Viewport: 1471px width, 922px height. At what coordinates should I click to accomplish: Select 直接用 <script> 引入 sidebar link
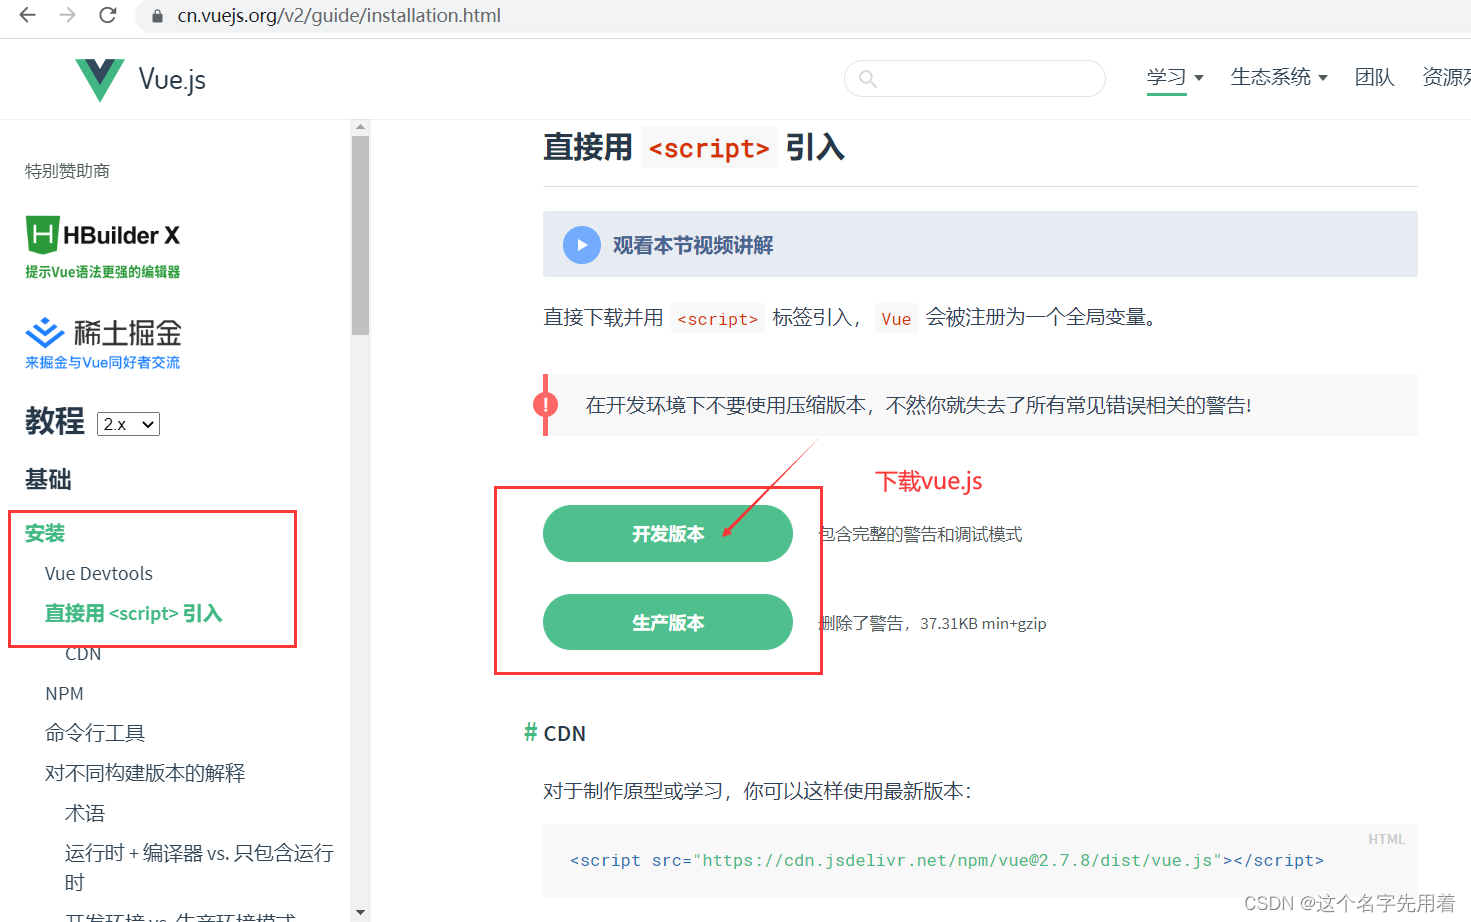coord(133,613)
